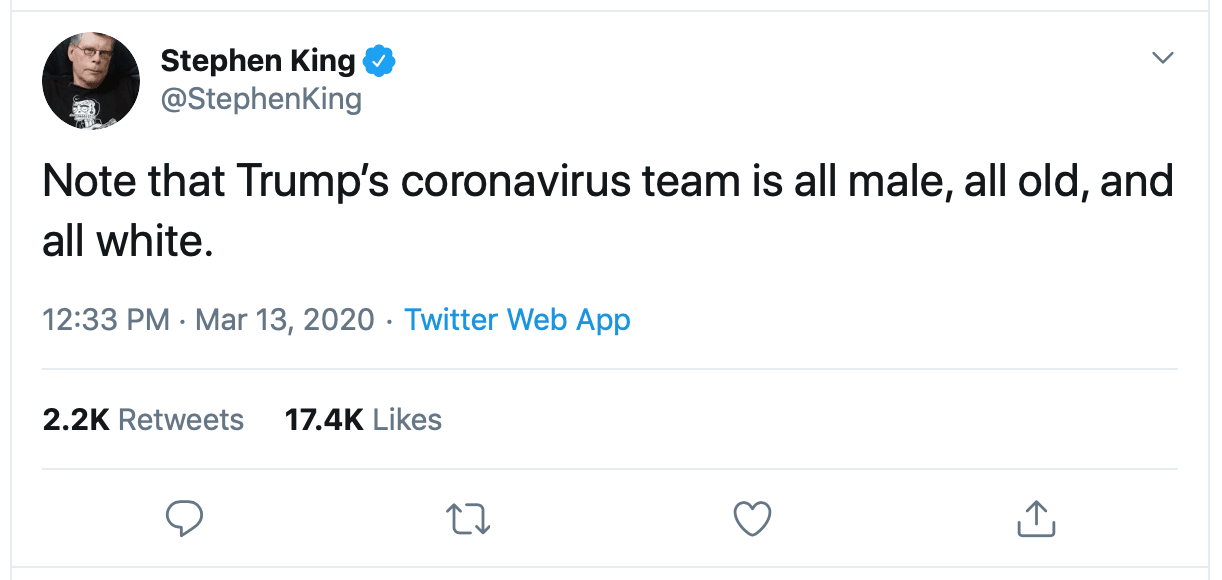Show who liked via the Likes label
This screenshot has height=580, width=1222.
point(407,419)
